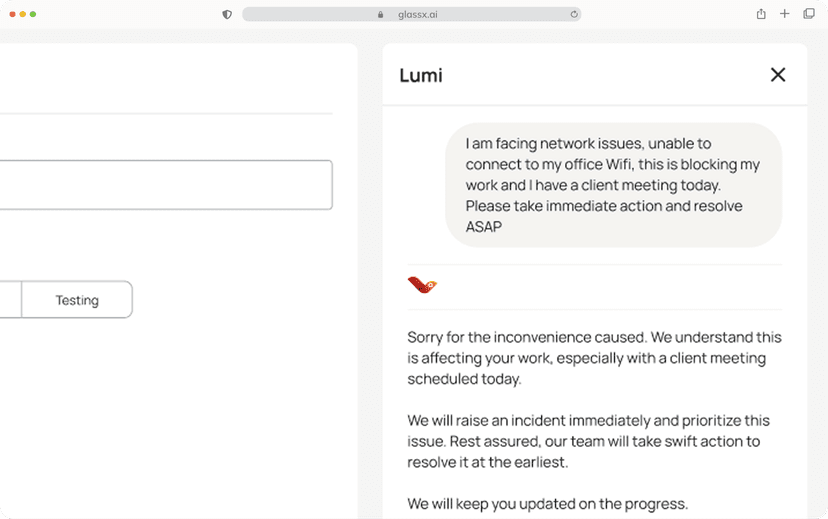Select the segment left of Testing
This screenshot has height=519, width=828.
(x=10, y=300)
